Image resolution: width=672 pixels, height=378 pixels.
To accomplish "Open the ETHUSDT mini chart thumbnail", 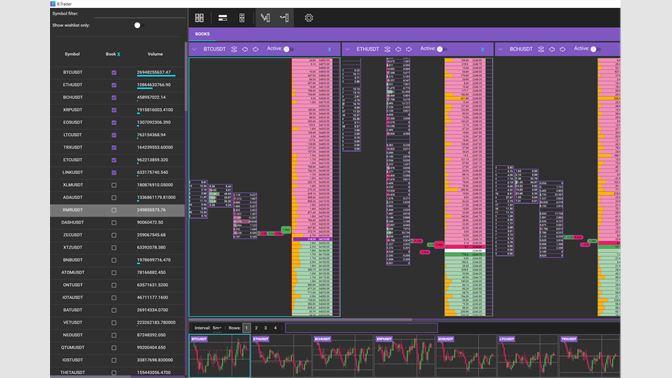I will point(282,357).
